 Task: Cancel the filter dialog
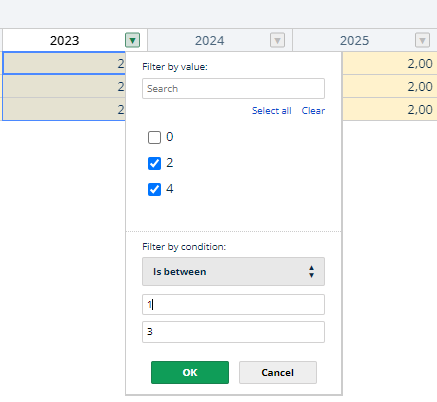[x=278, y=372]
